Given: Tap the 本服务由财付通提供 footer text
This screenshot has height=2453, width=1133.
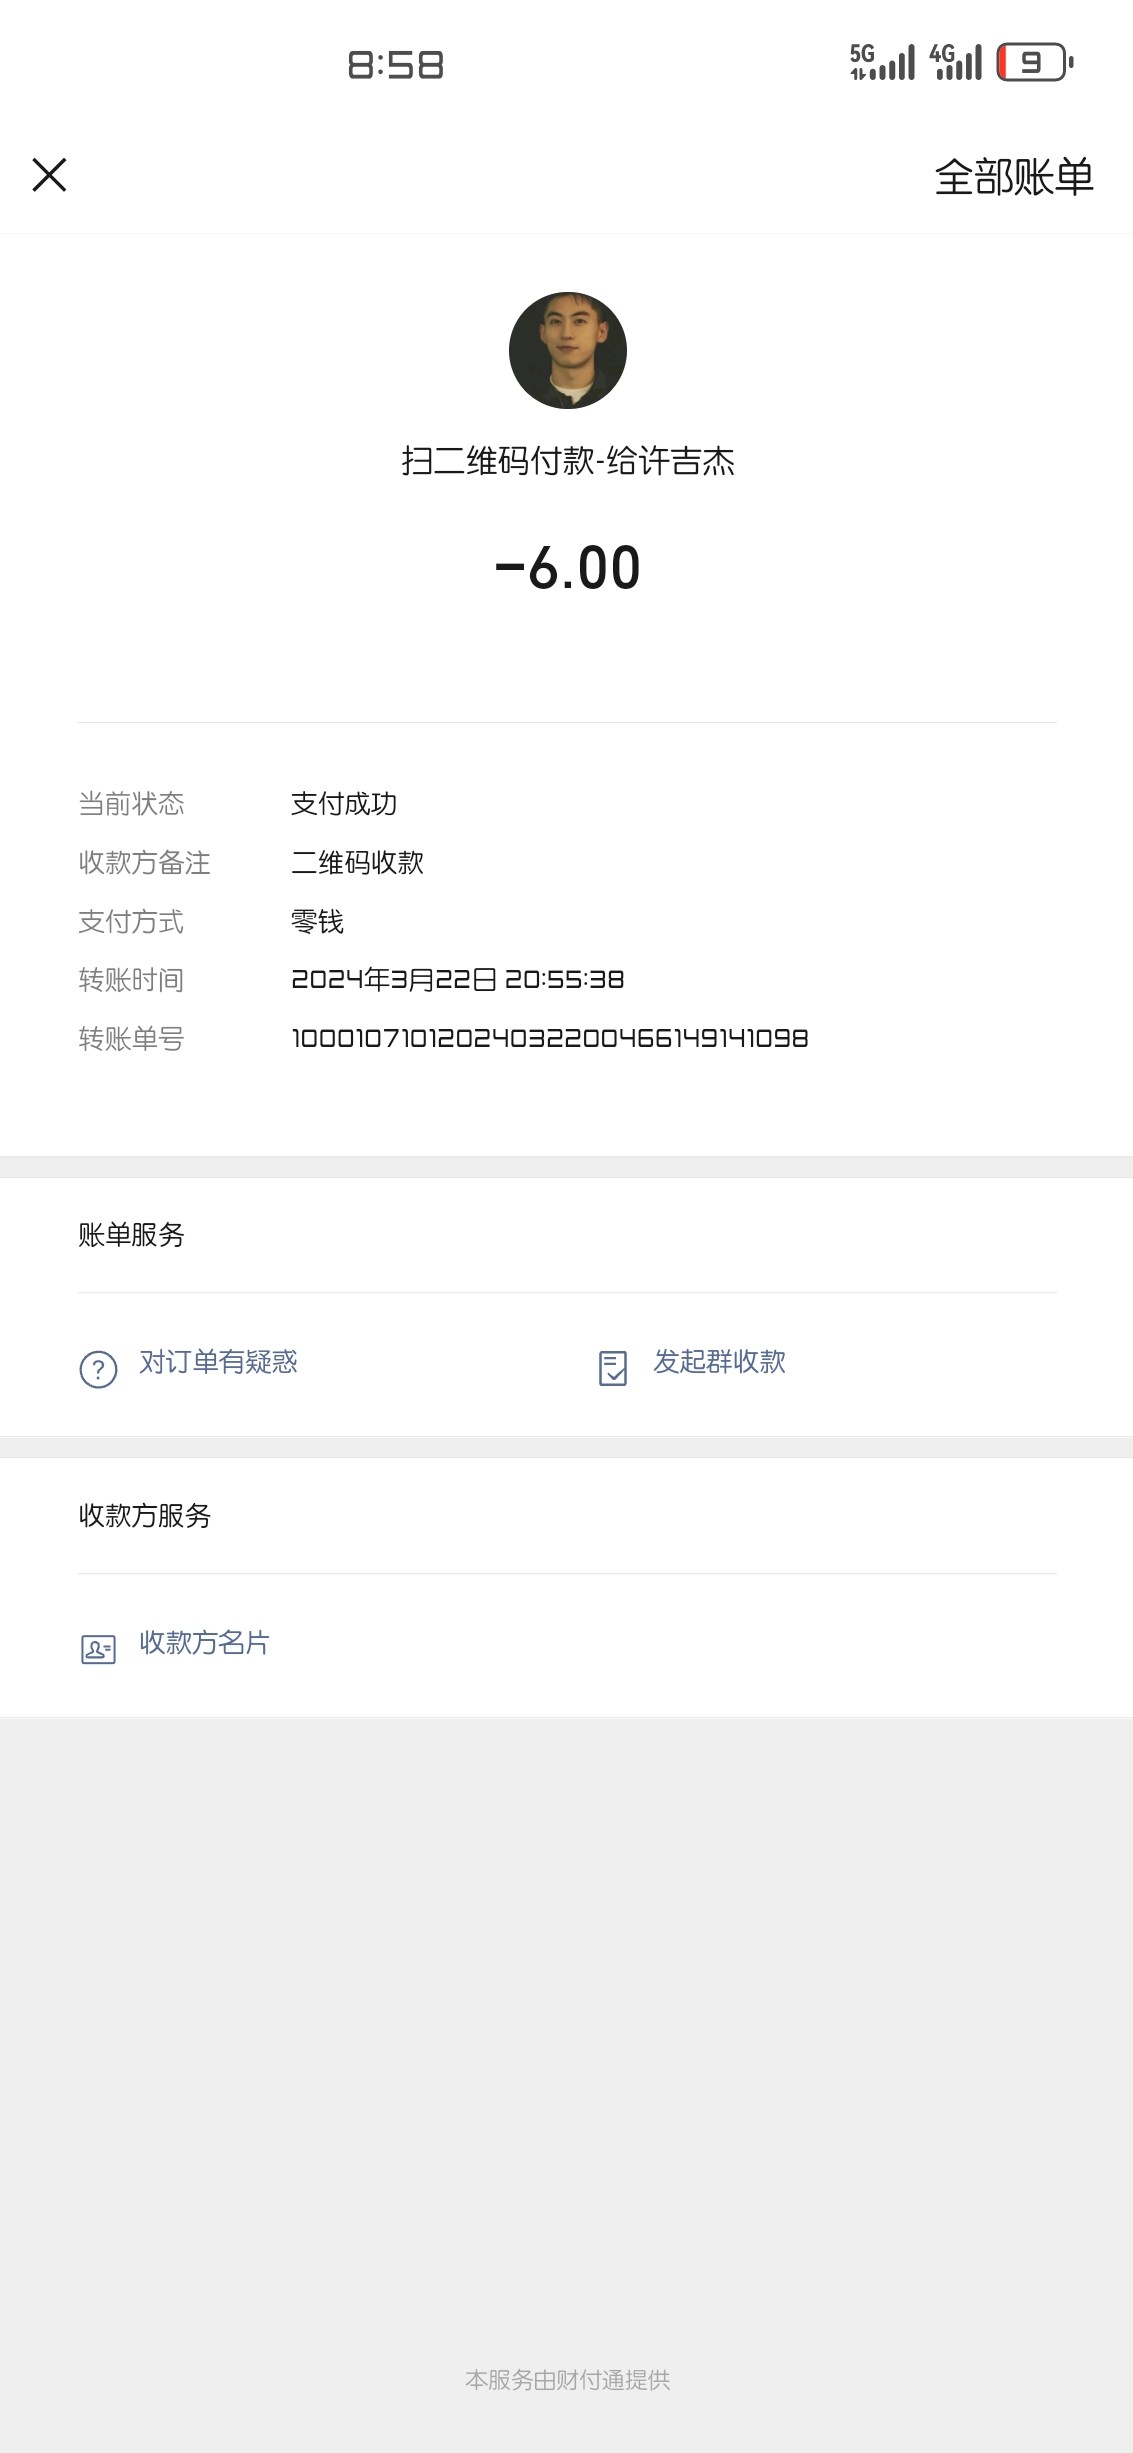Looking at the screenshot, I should 567,2380.
